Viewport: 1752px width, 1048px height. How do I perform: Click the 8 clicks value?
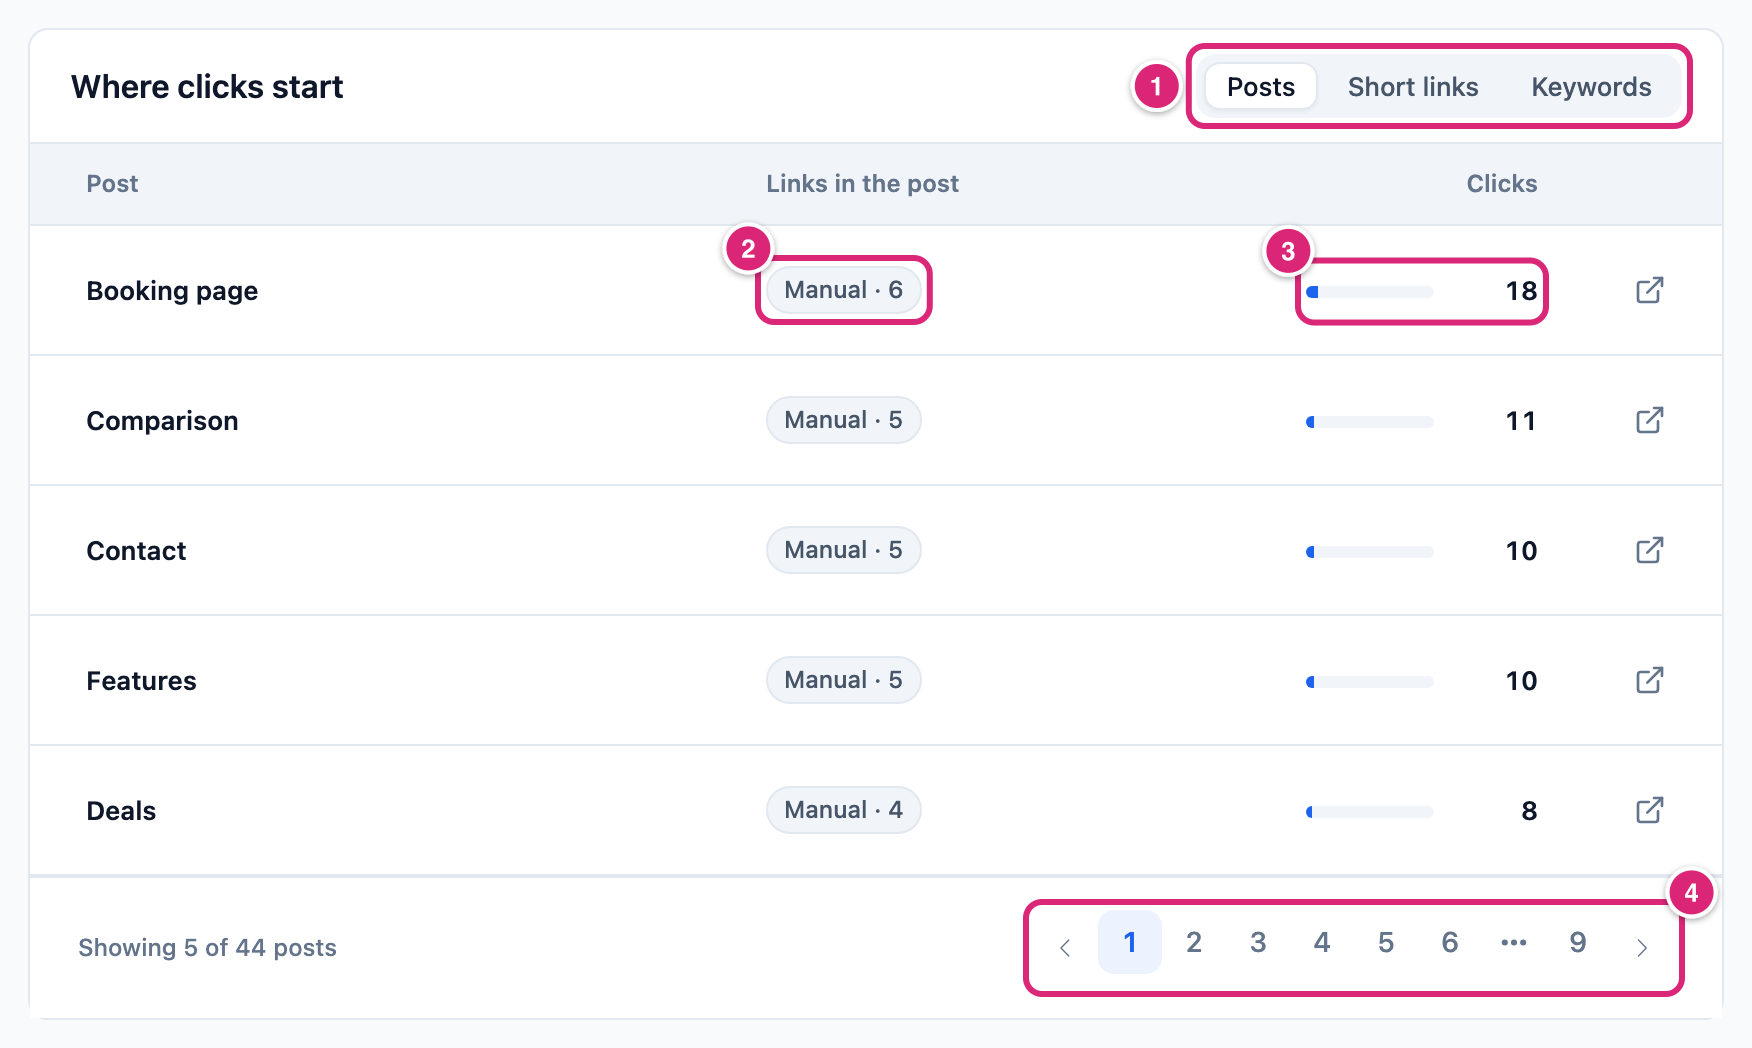pyautogui.click(x=1529, y=811)
